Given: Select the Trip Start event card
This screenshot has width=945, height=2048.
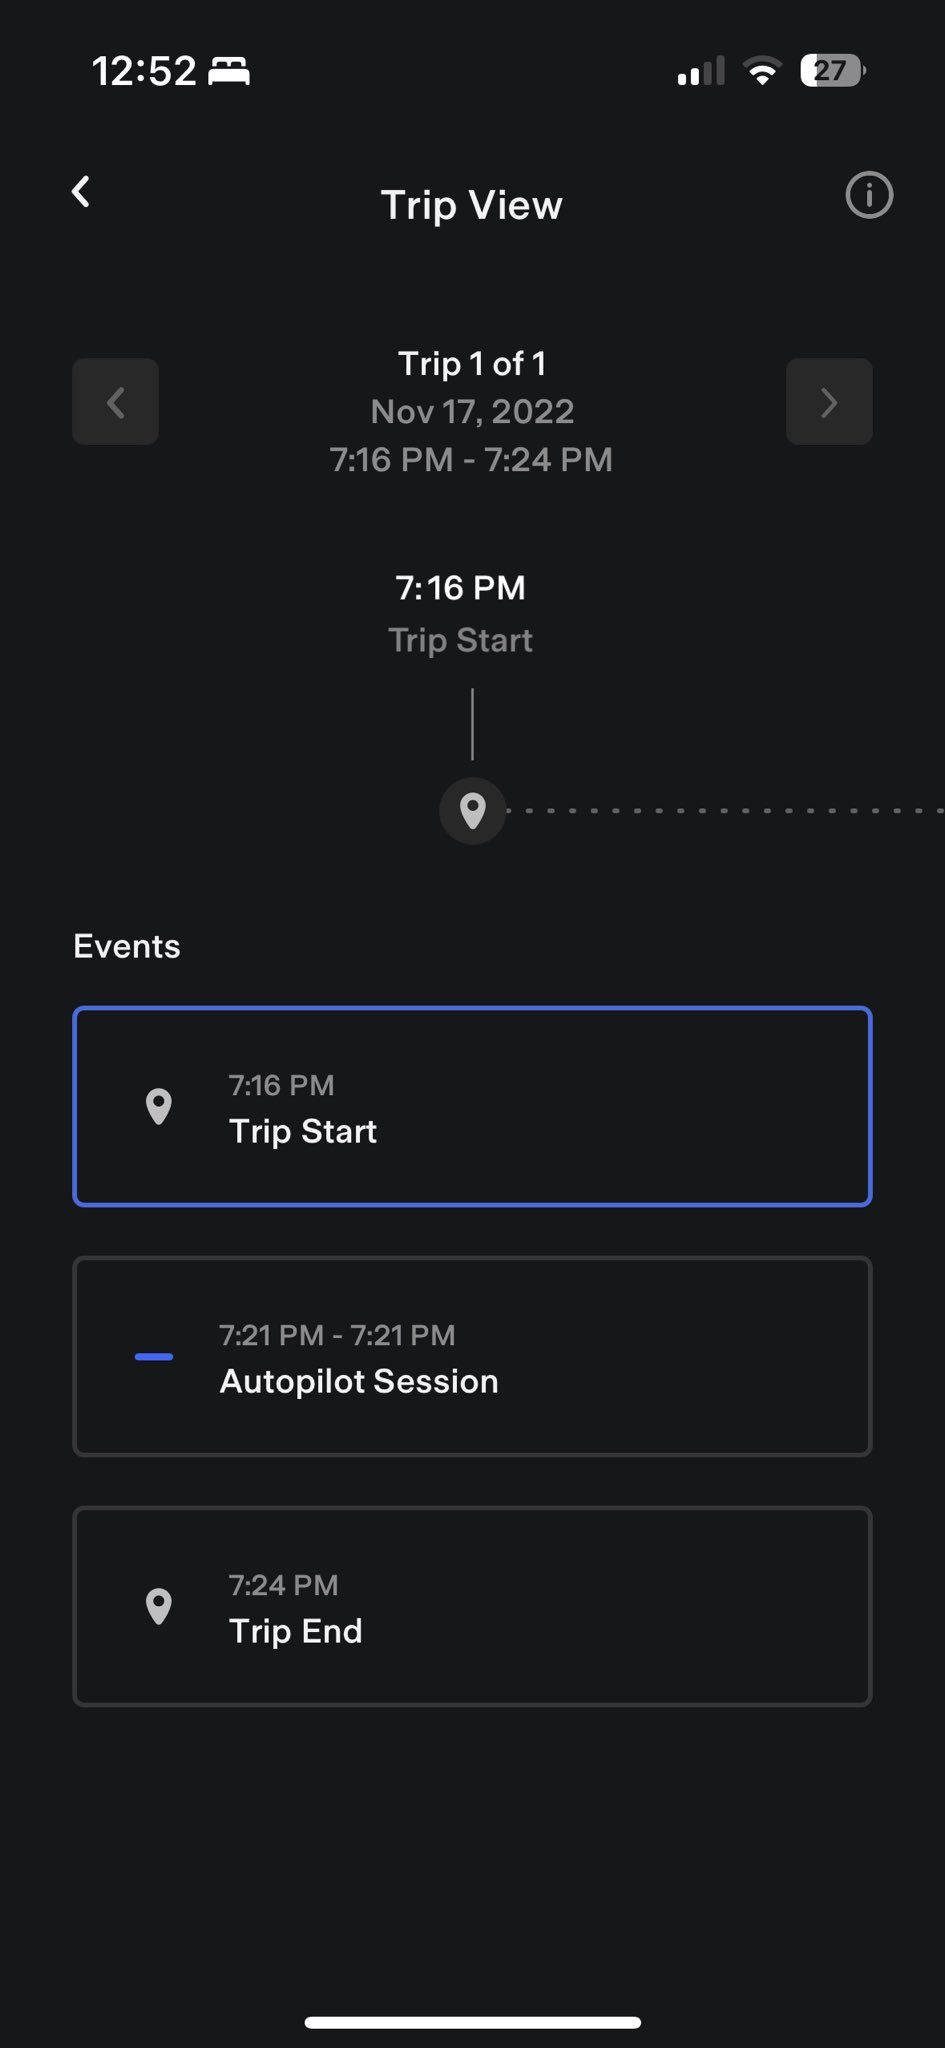Looking at the screenshot, I should (x=472, y=1106).
